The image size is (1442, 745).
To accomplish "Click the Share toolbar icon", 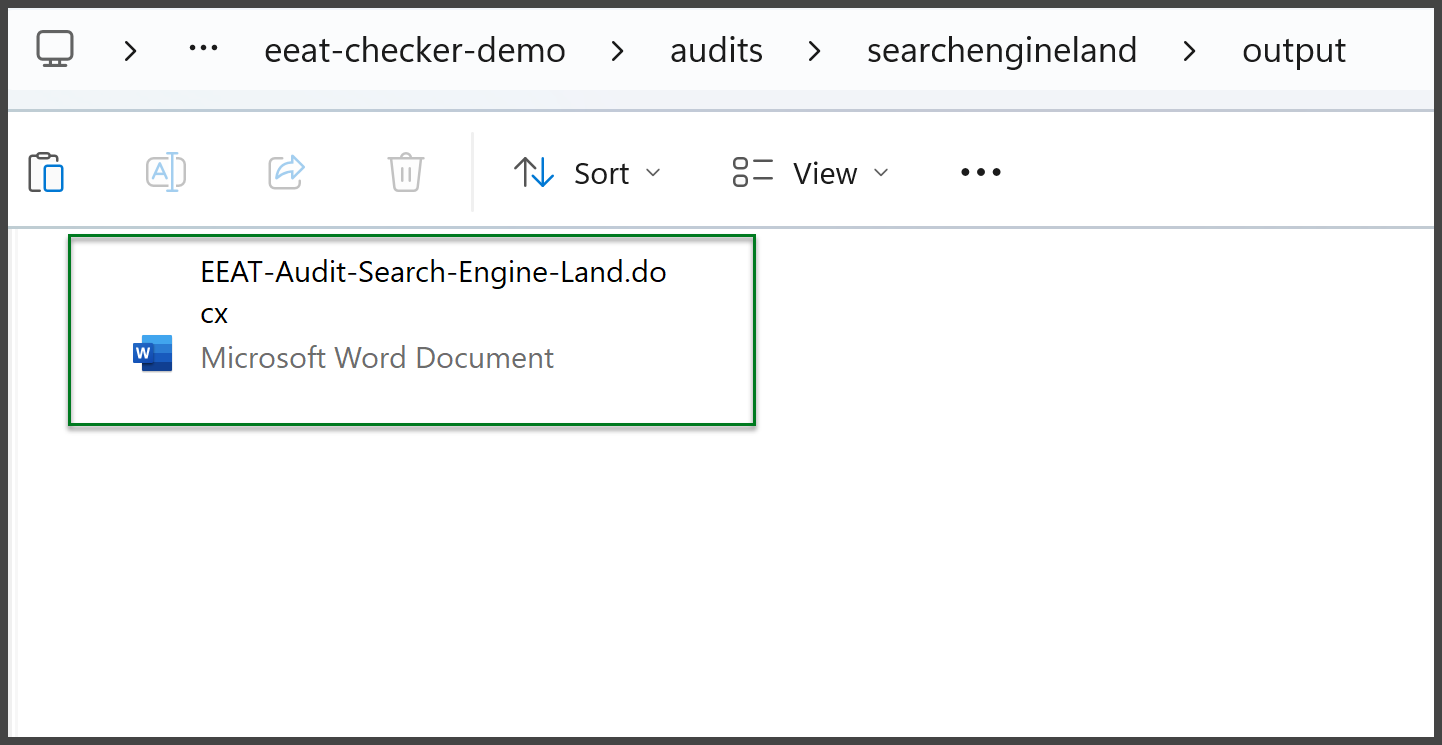I will tap(286, 172).
